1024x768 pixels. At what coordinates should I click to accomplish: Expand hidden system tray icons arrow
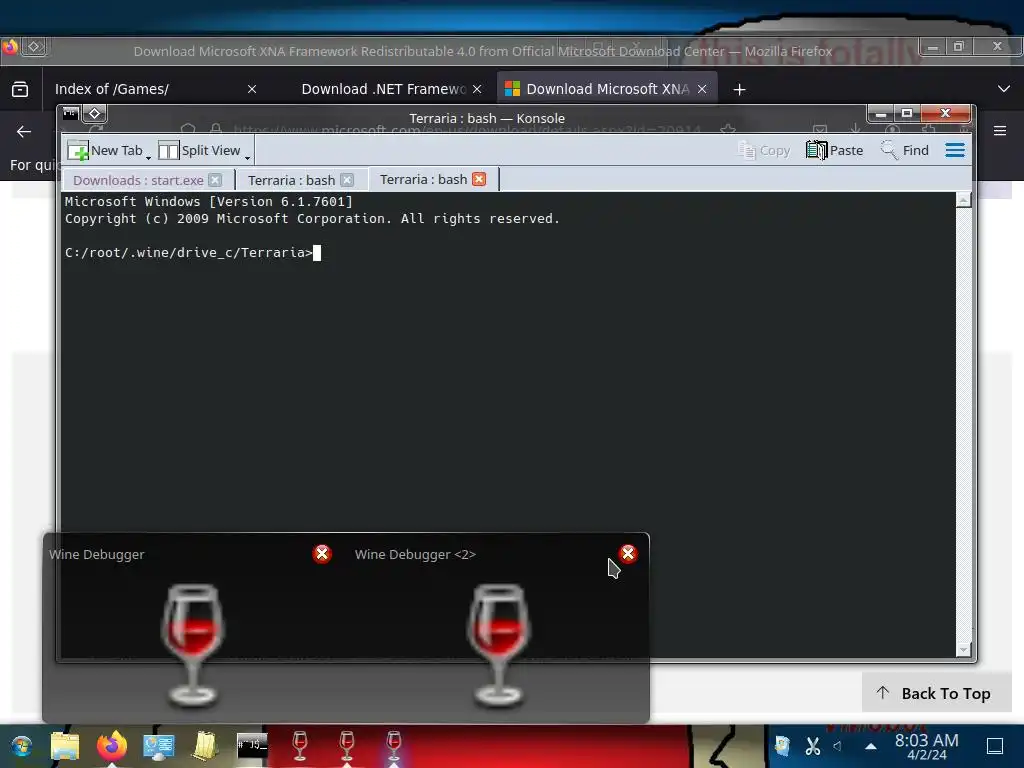coord(871,746)
